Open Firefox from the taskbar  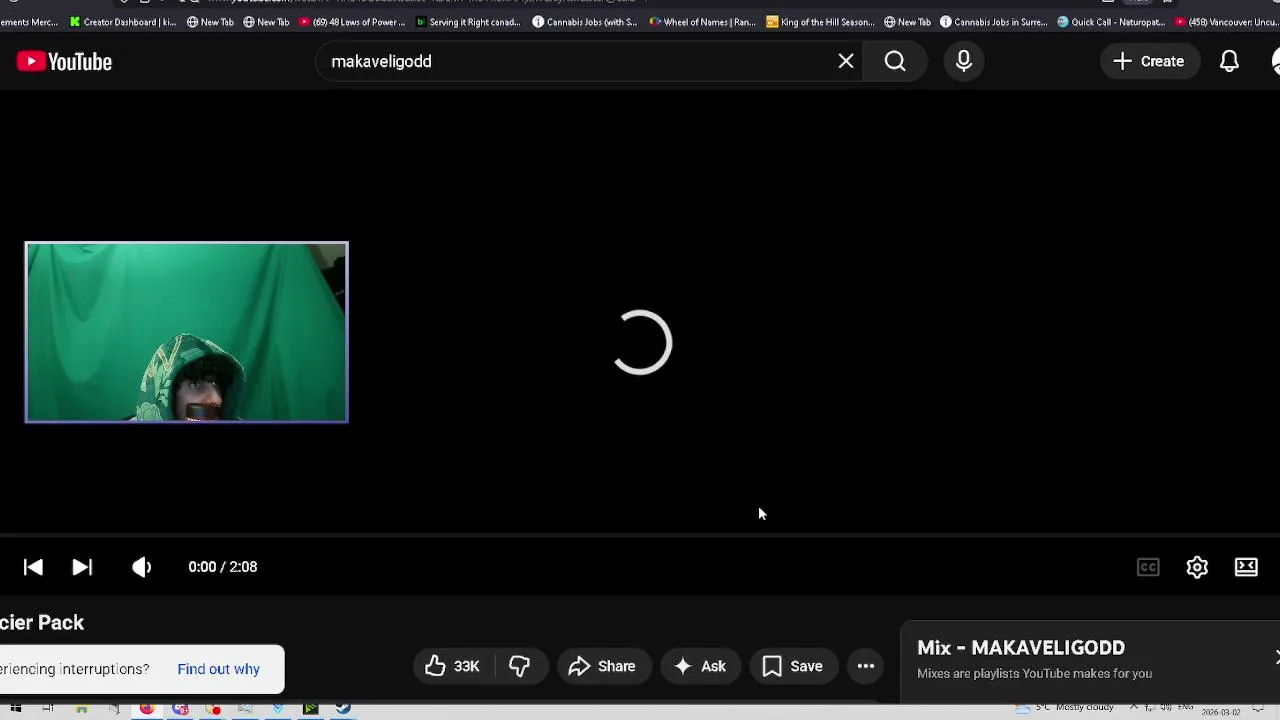147,709
